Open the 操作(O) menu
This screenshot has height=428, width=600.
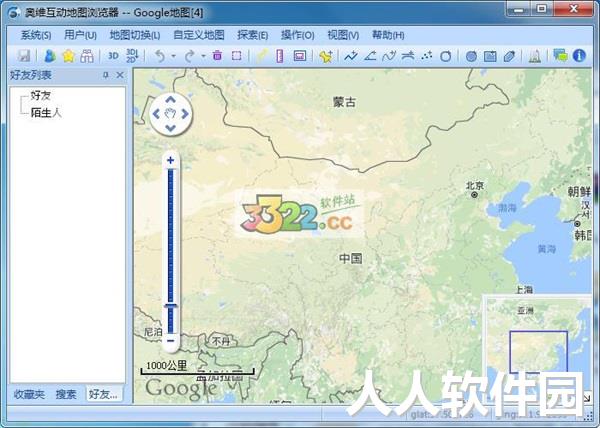click(298, 35)
